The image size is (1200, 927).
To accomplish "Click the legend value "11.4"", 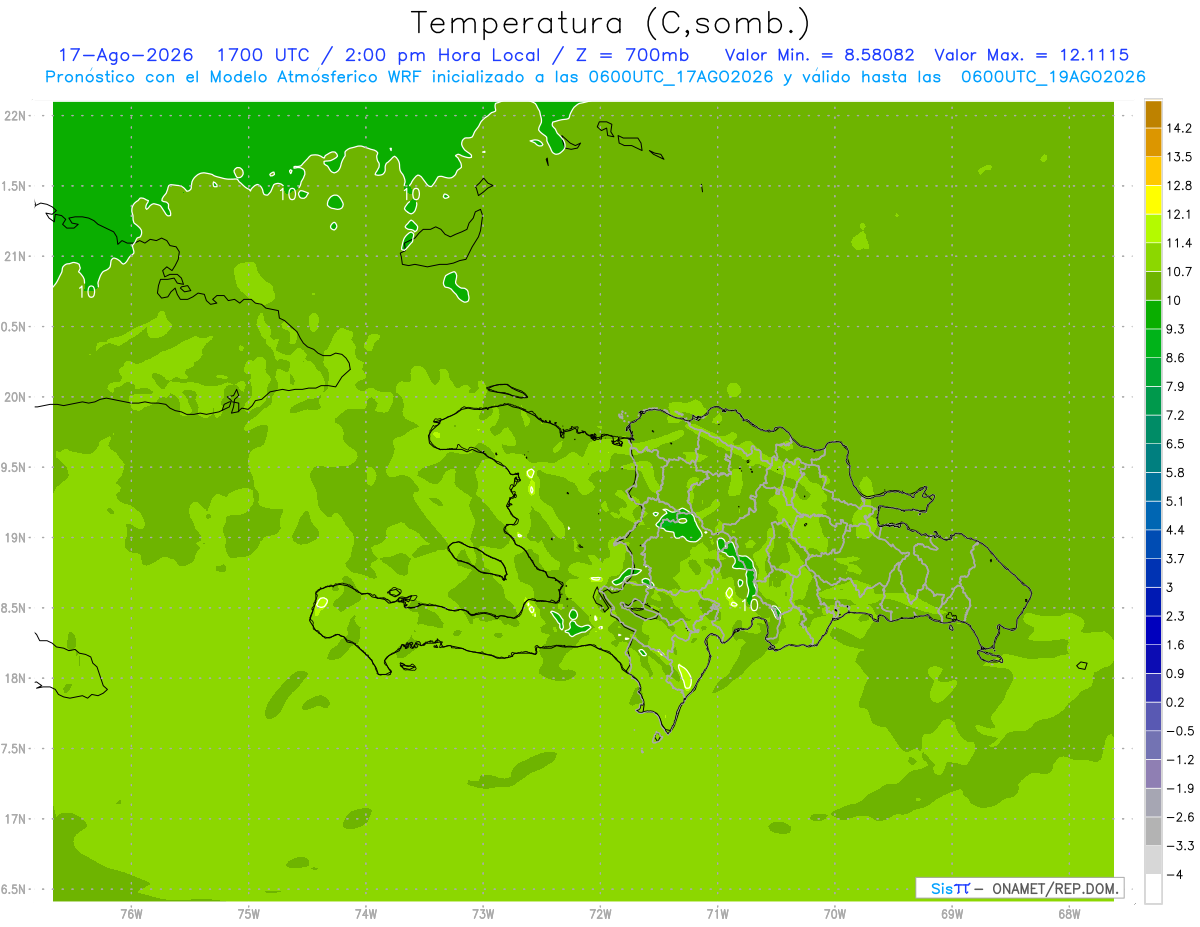I will pyautogui.click(x=1179, y=243).
